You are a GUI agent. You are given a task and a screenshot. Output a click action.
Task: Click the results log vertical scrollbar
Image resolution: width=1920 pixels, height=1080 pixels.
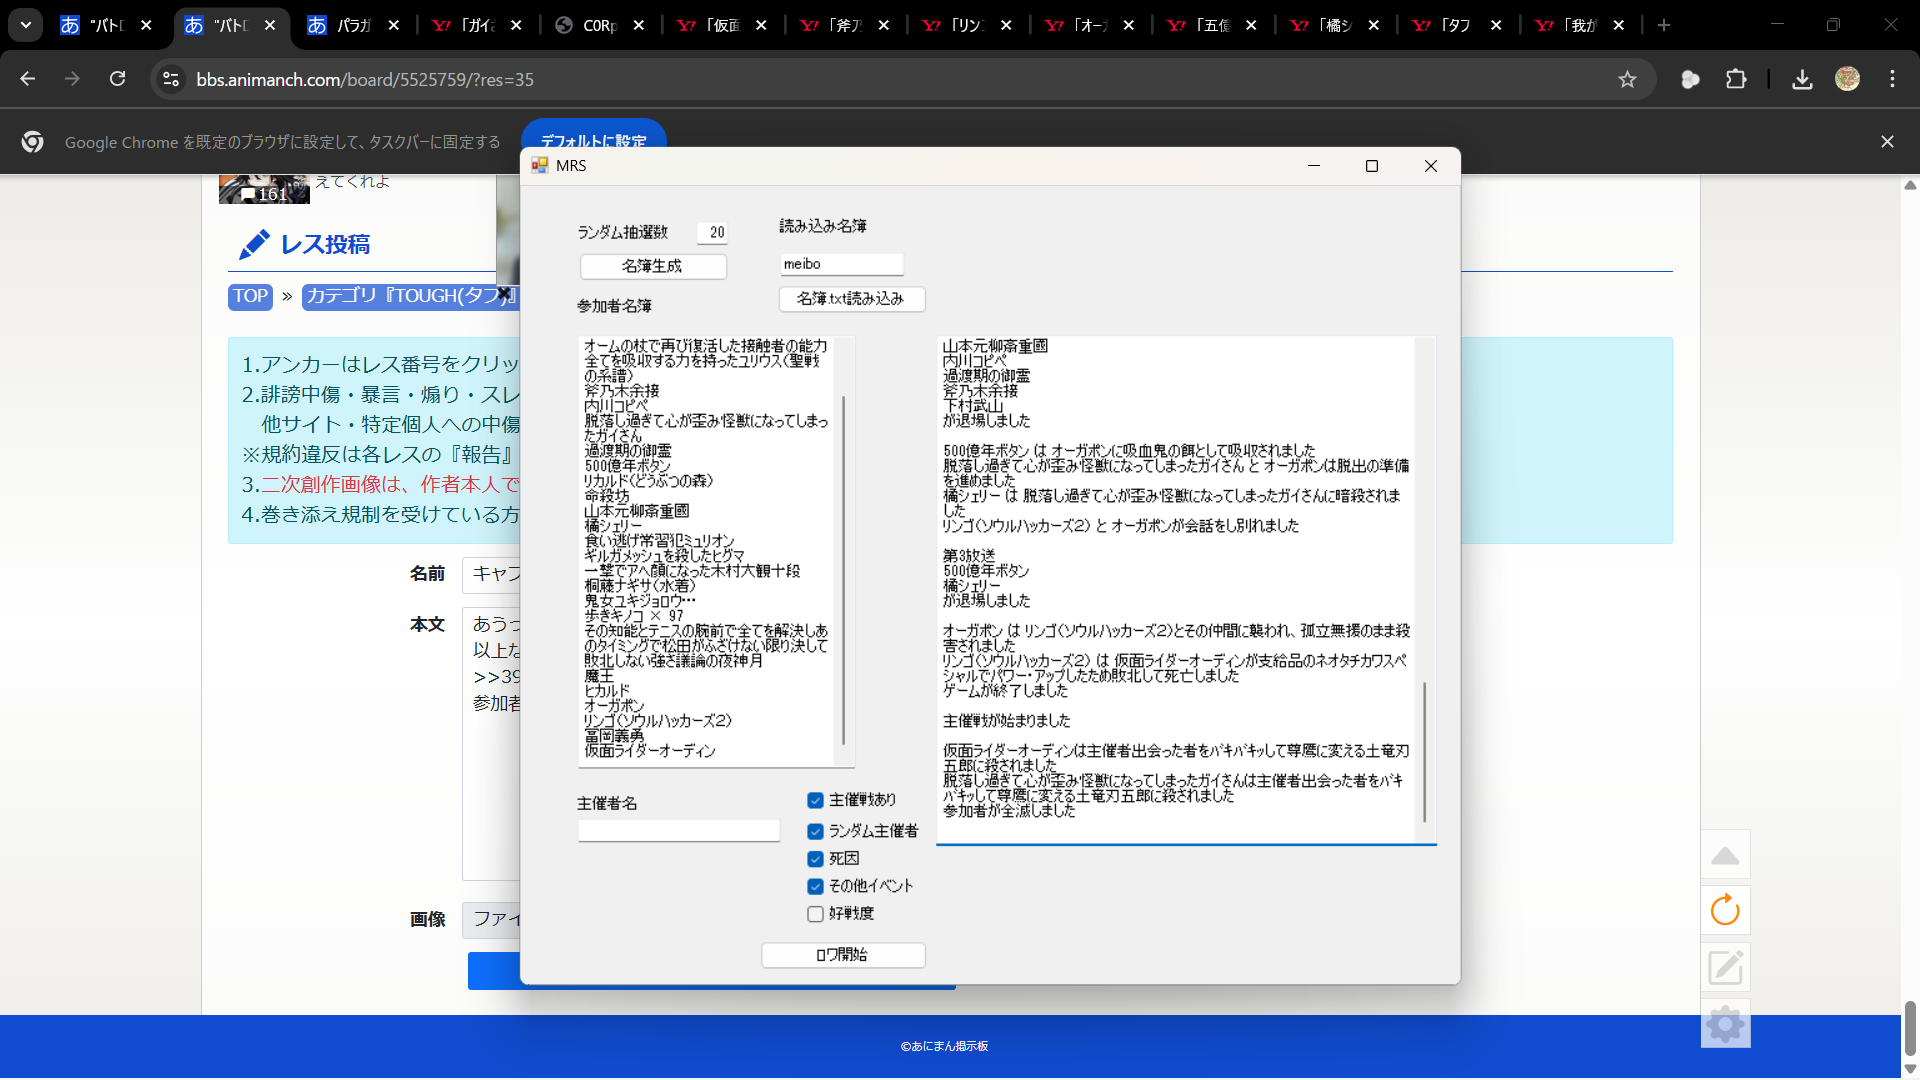[x=1425, y=750]
